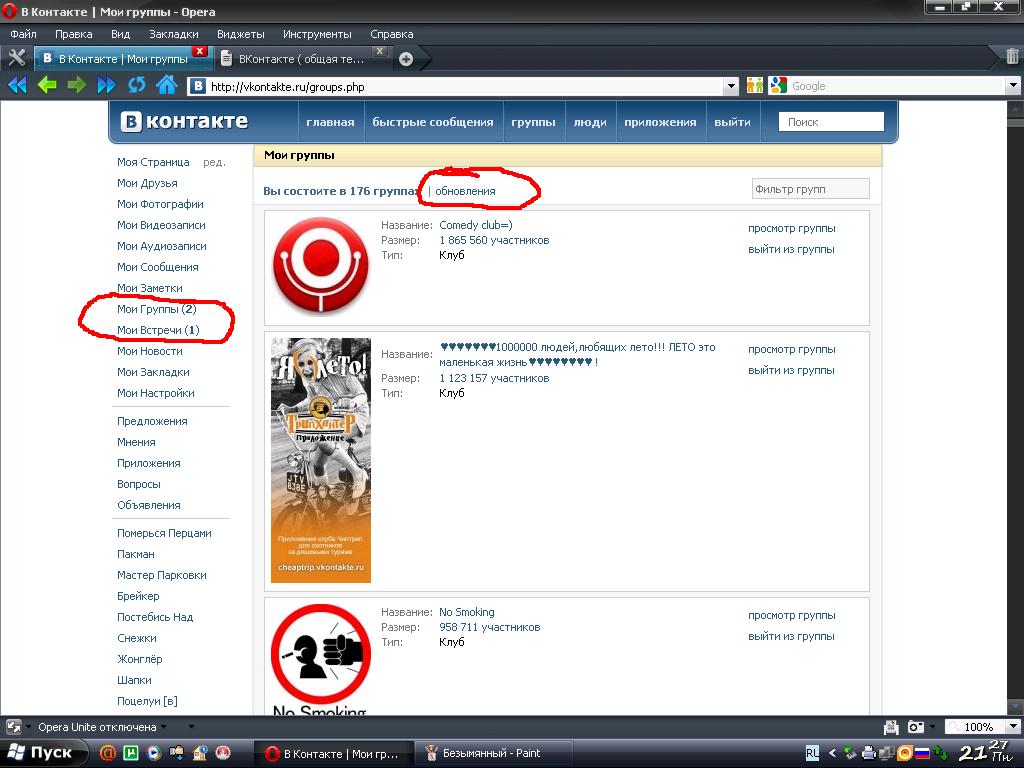Open the closed tabs trash can

[1012, 57]
